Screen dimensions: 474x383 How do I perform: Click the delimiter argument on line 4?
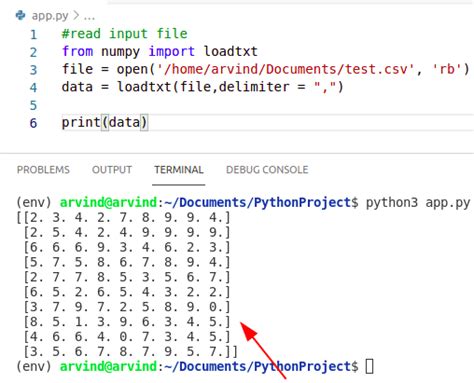point(254,87)
